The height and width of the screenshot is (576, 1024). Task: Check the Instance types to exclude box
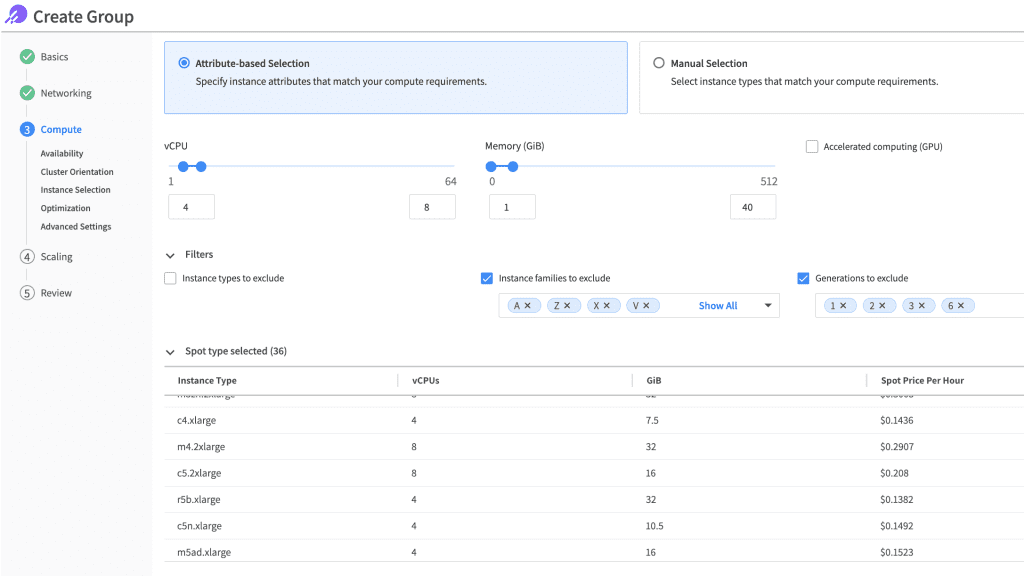point(170,278)
